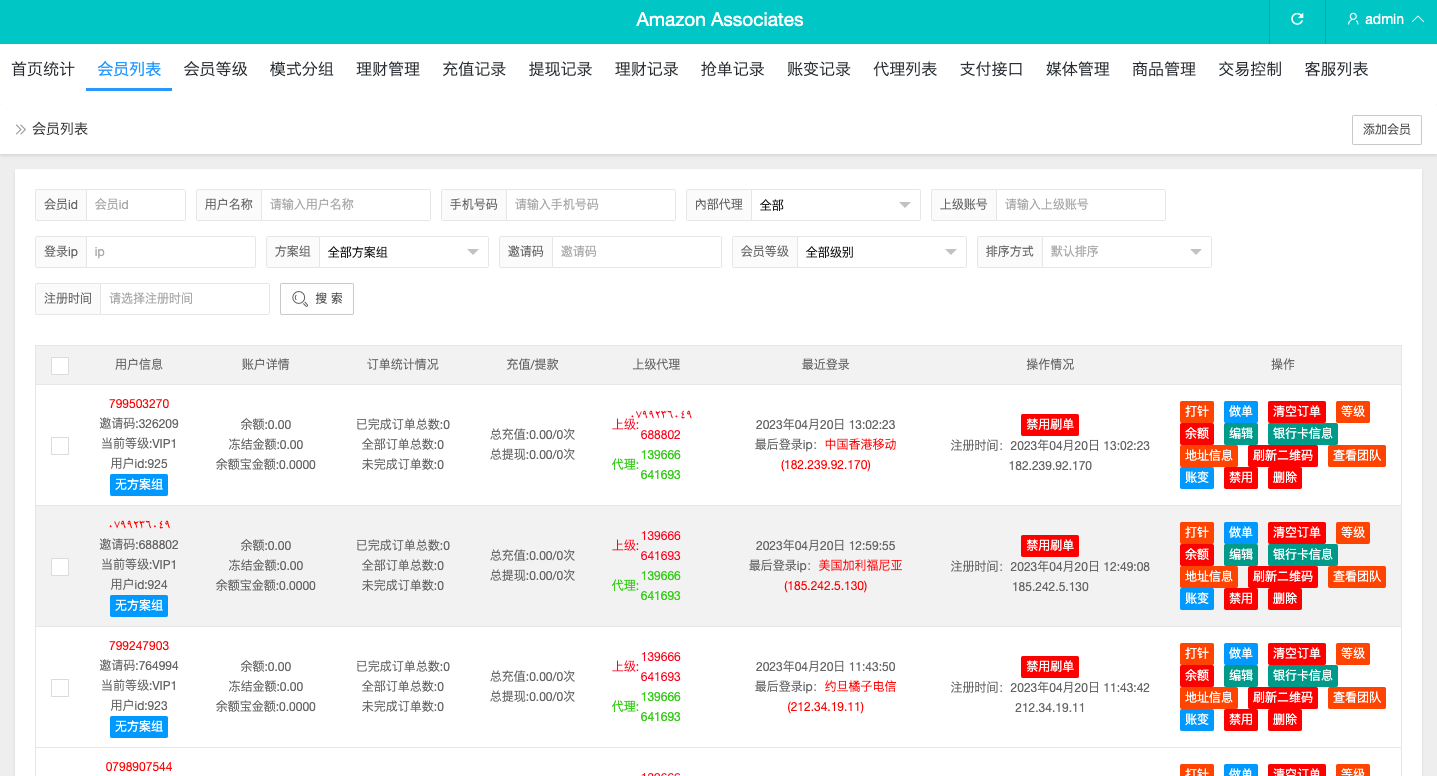The image size is (1437, 776).
Task: Click the 删除 button in the first row
Action: [1283, 477]
